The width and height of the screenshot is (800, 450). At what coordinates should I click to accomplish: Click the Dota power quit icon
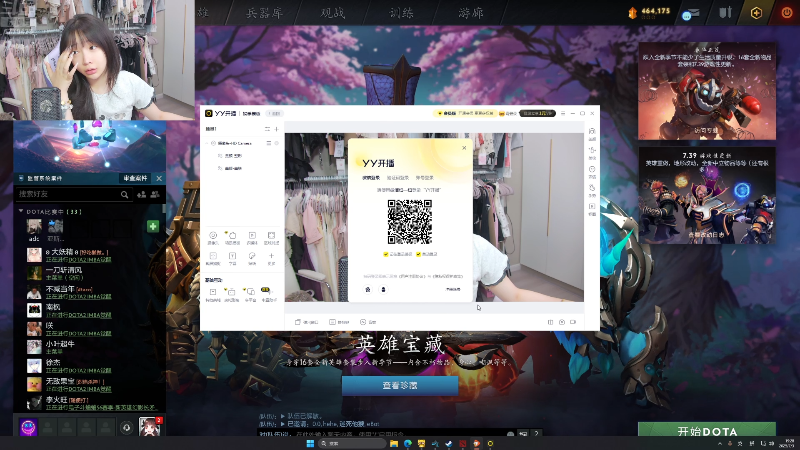tap(786, 13)
